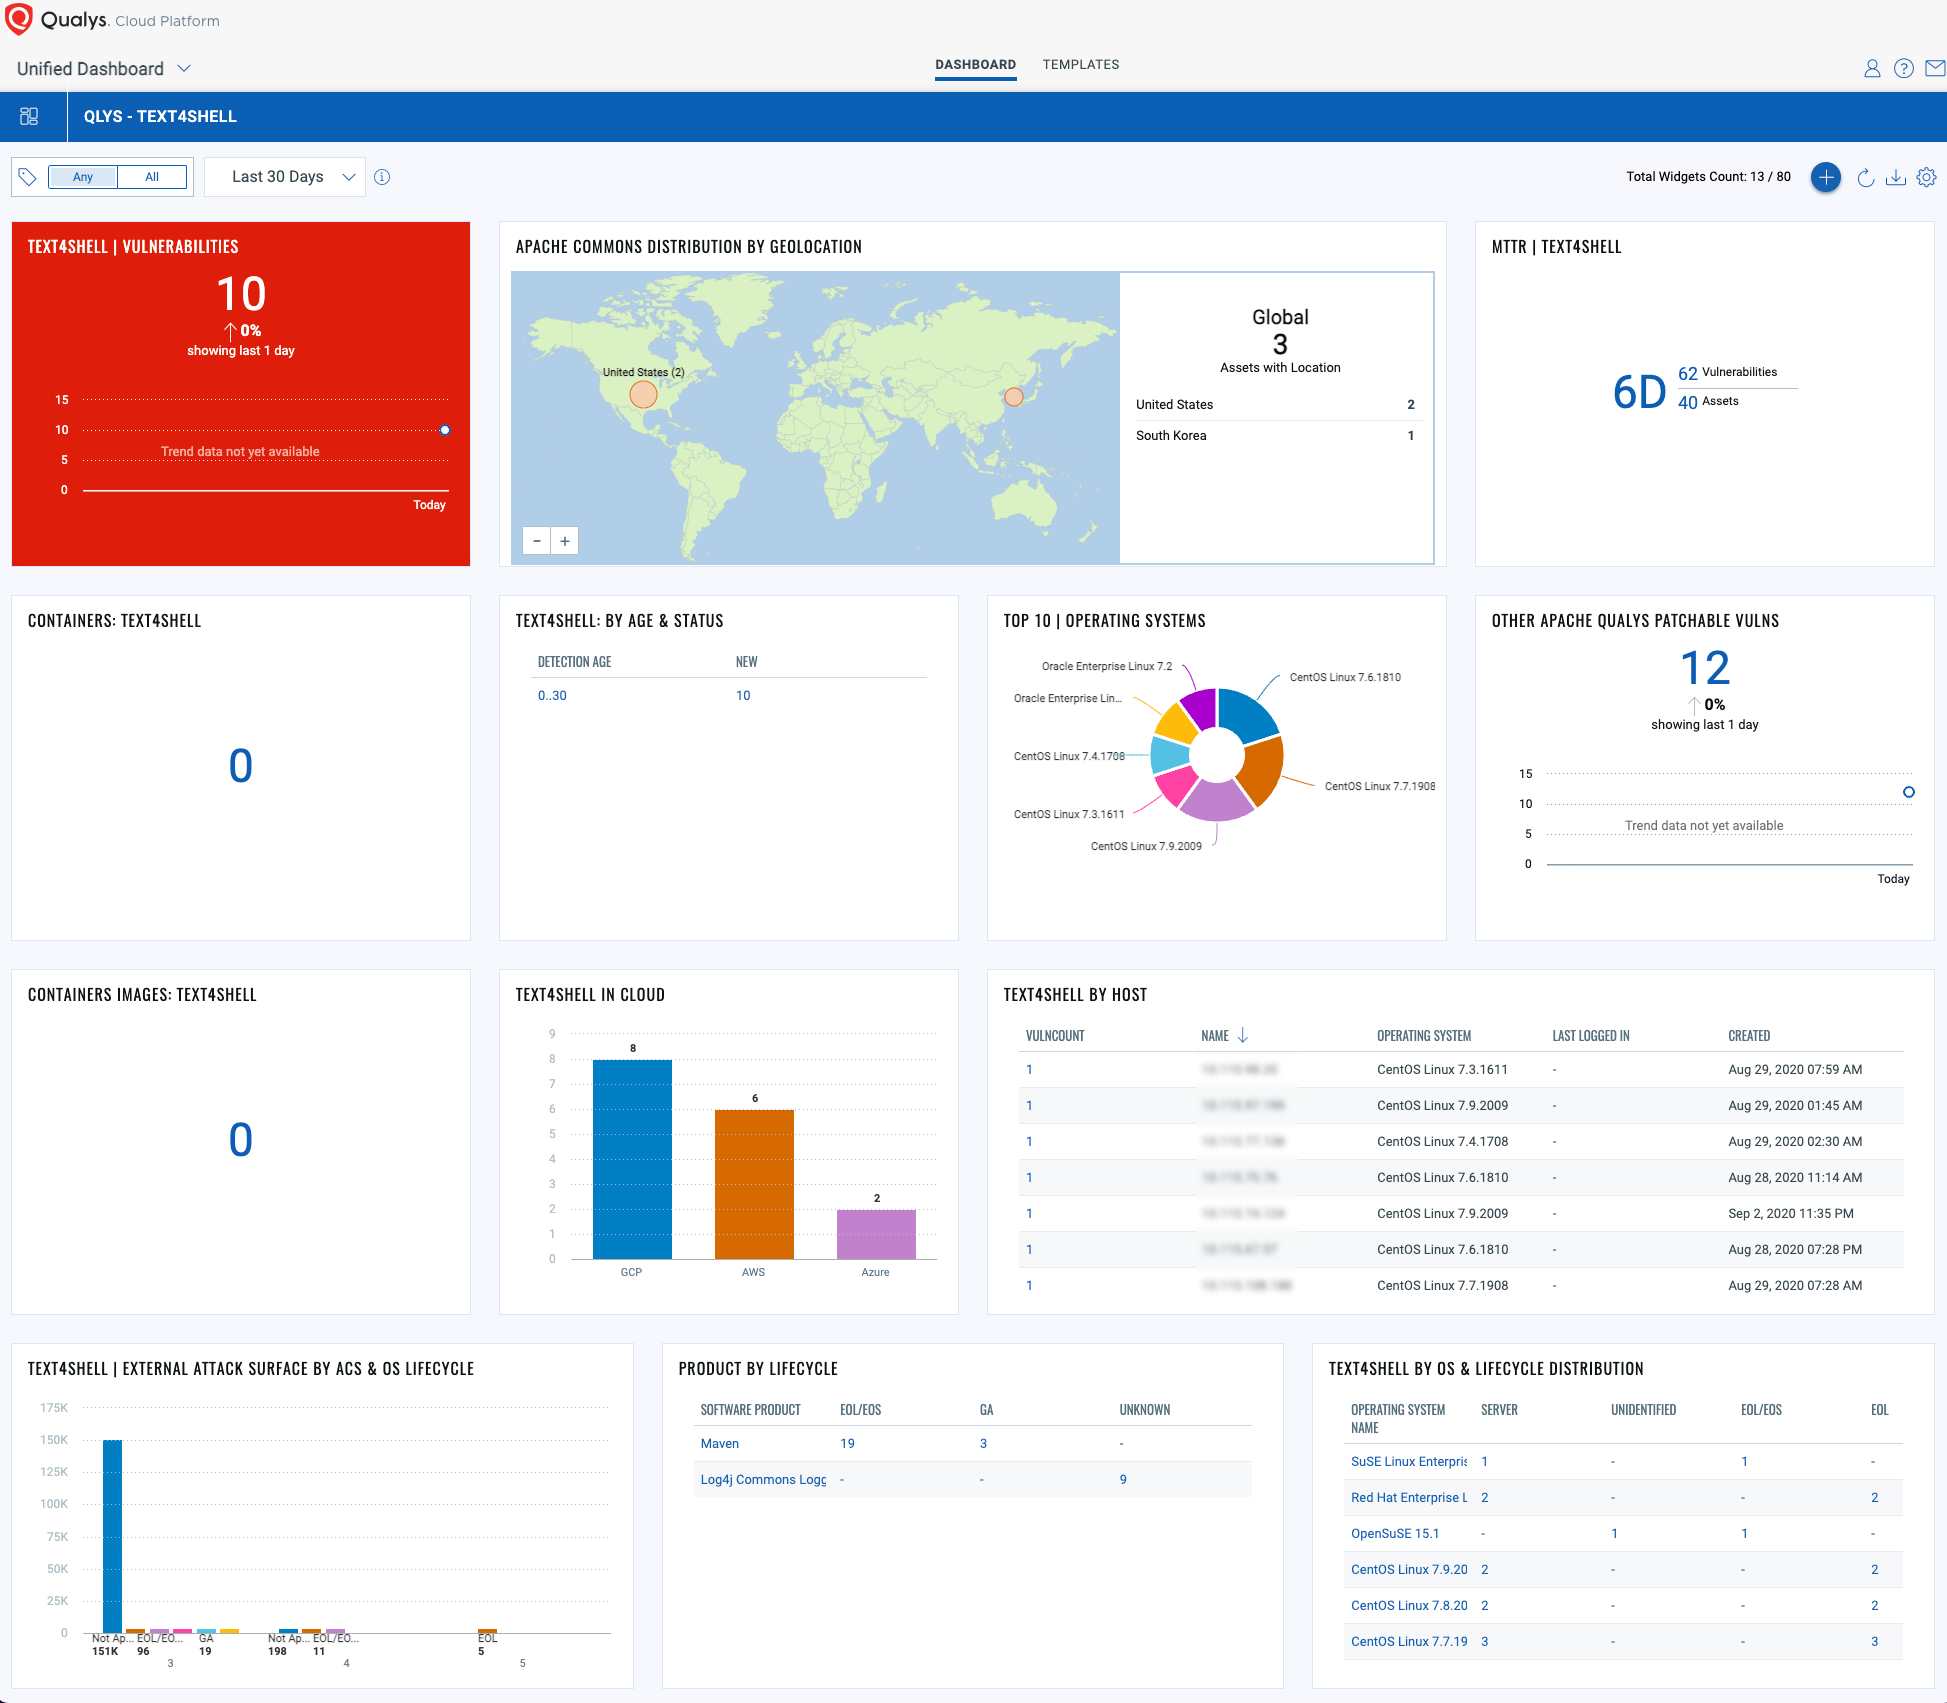Image resolution: width=1947 pixels, height=1703 pixels.
Task: Open the dashboard picker grid icon
Action: tap(29, 116)
